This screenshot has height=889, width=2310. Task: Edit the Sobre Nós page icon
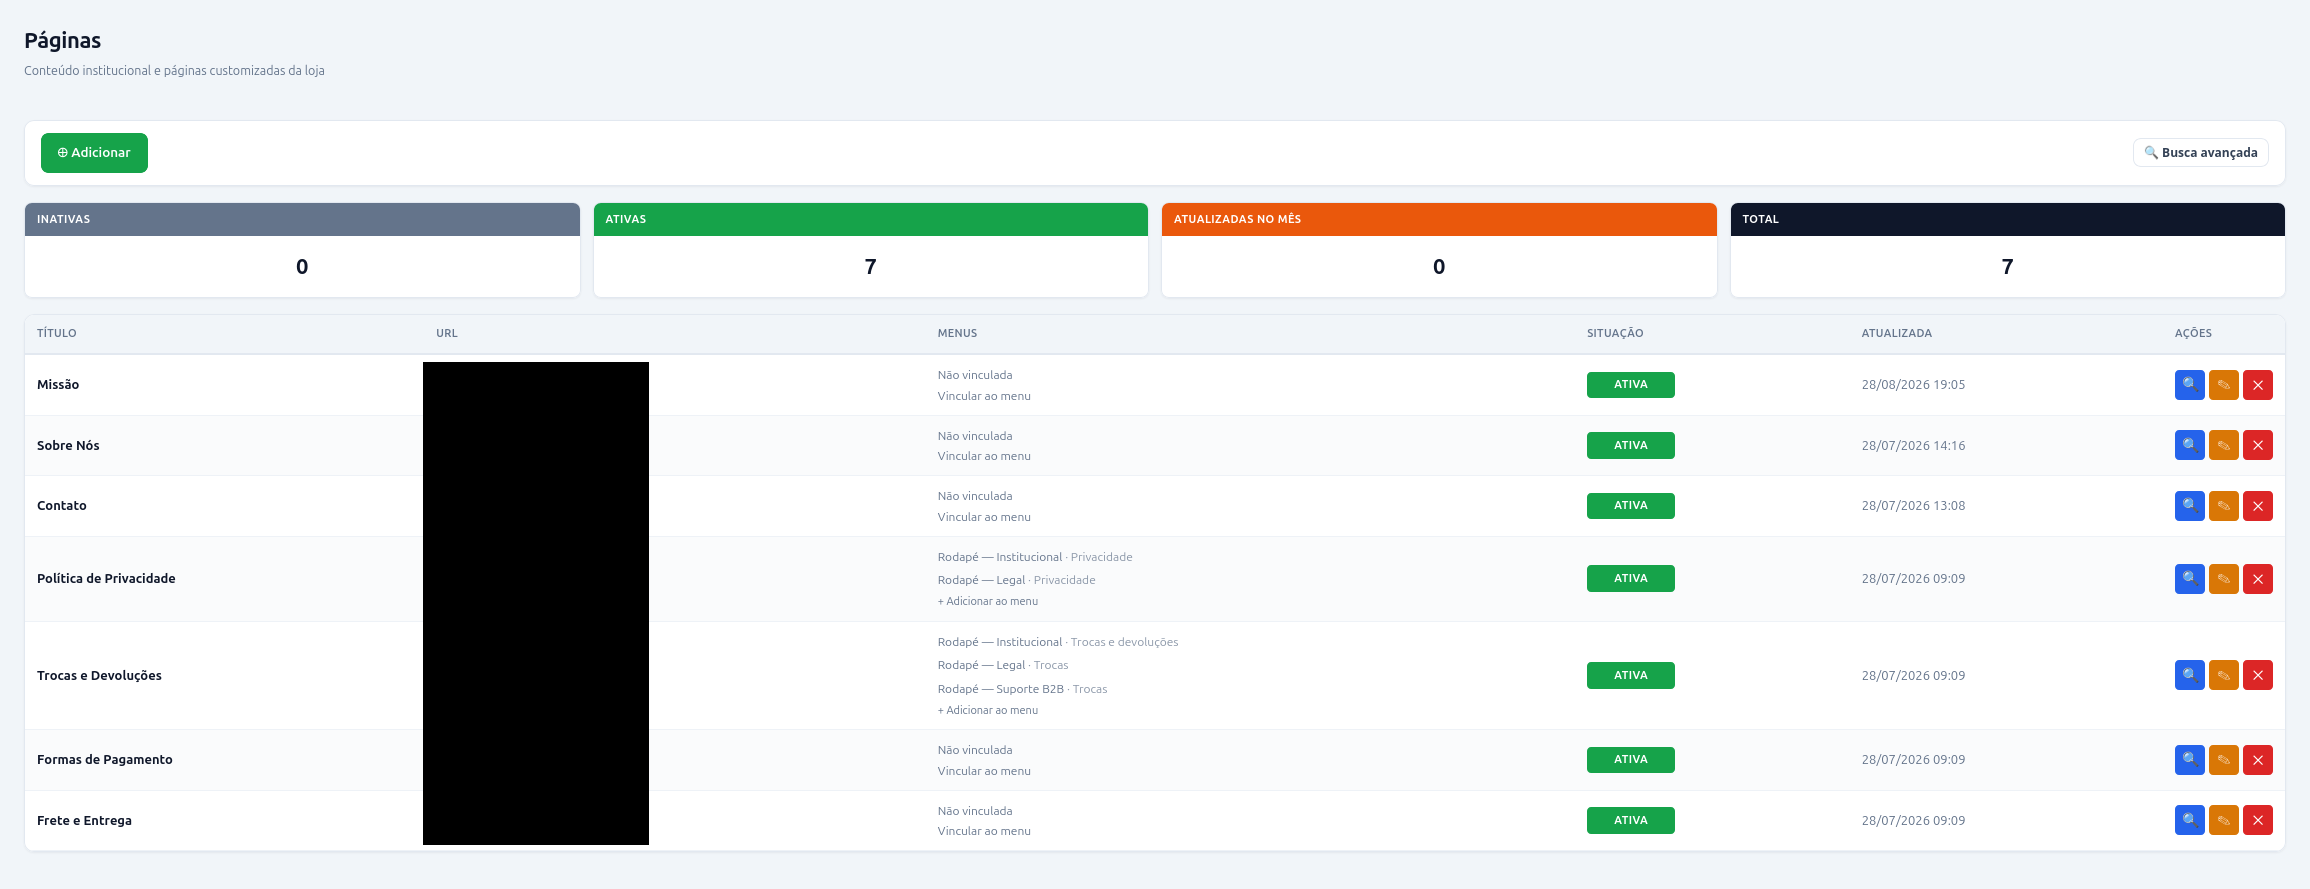2223,445
